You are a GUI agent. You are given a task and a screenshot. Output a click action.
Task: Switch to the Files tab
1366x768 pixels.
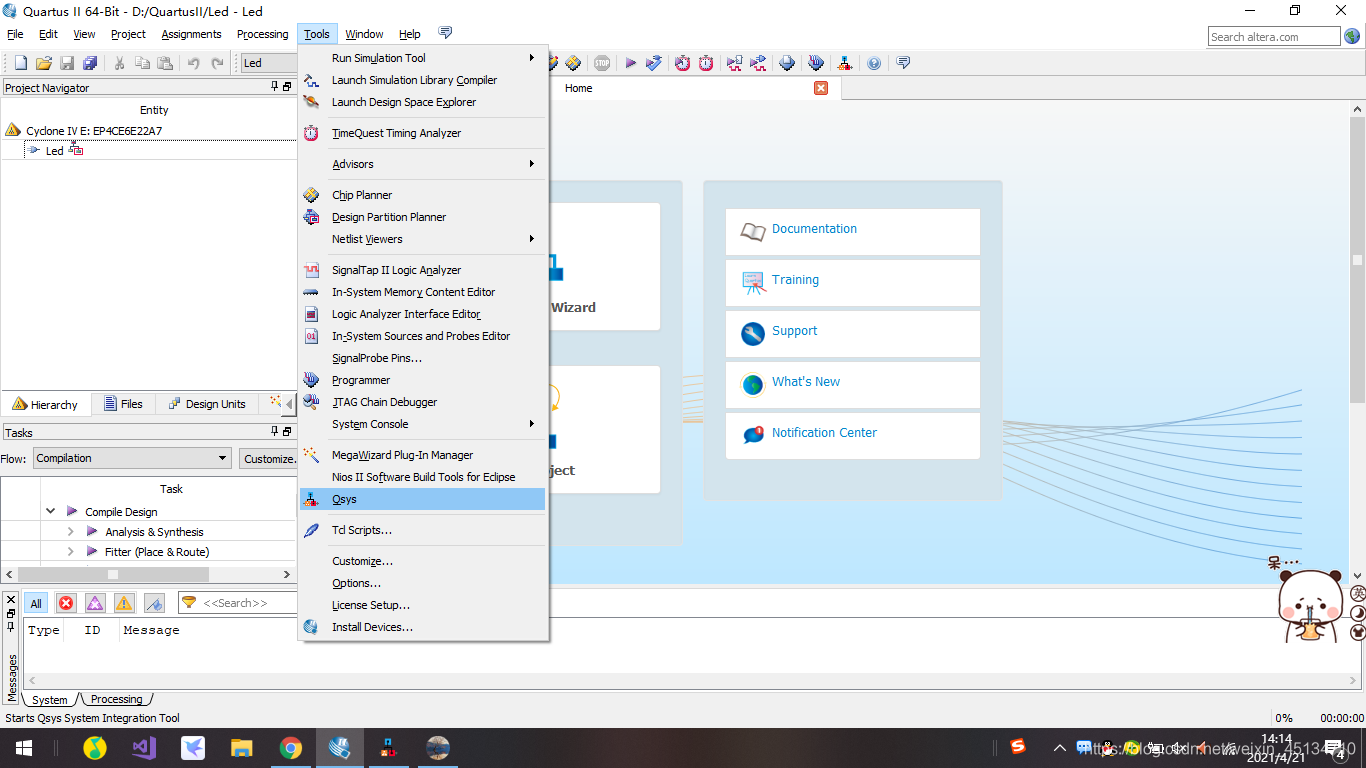click(123, 404)
